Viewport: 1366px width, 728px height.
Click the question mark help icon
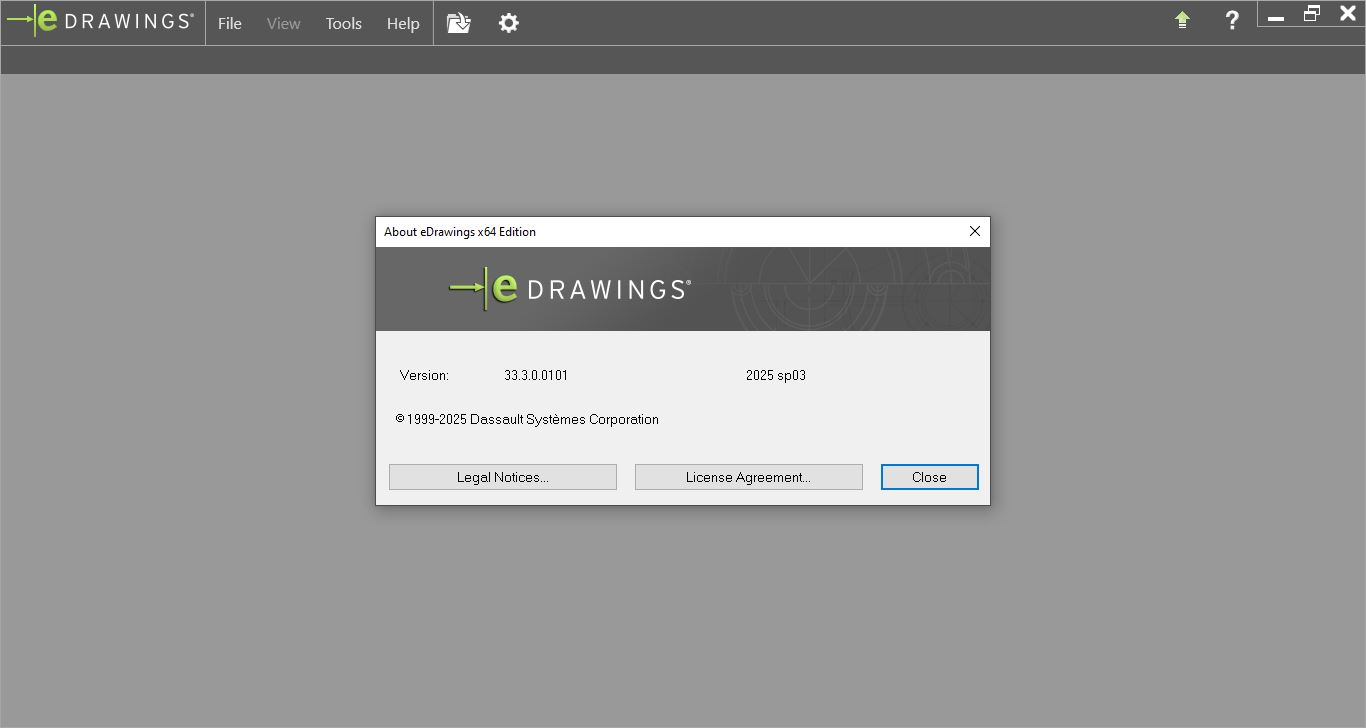click(1232, 20)
